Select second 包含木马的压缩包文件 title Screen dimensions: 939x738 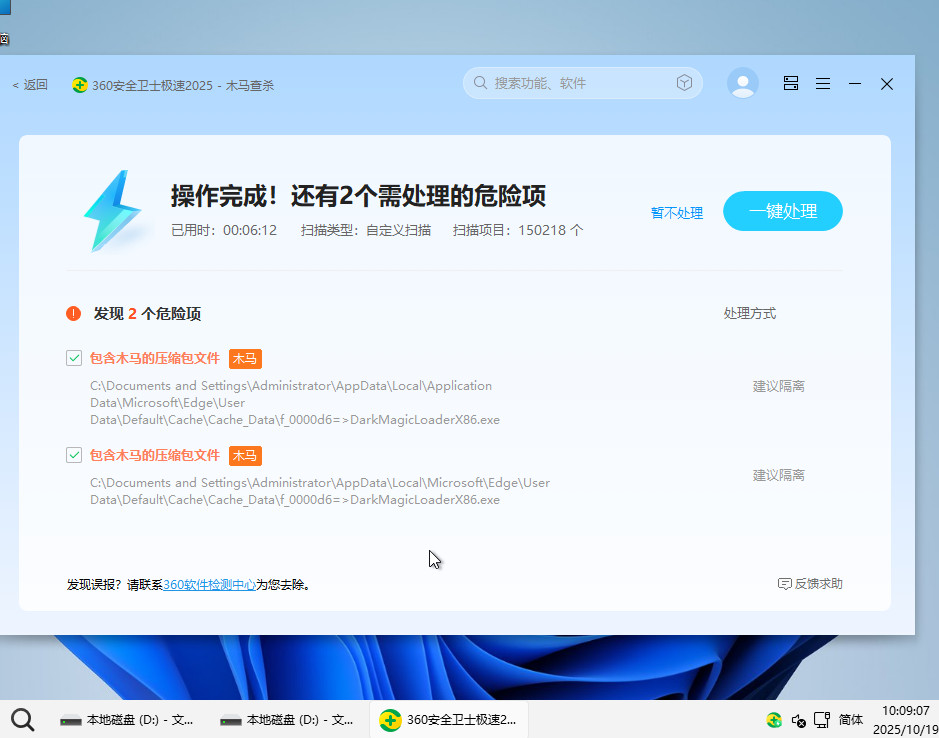(x=155, y=455)
